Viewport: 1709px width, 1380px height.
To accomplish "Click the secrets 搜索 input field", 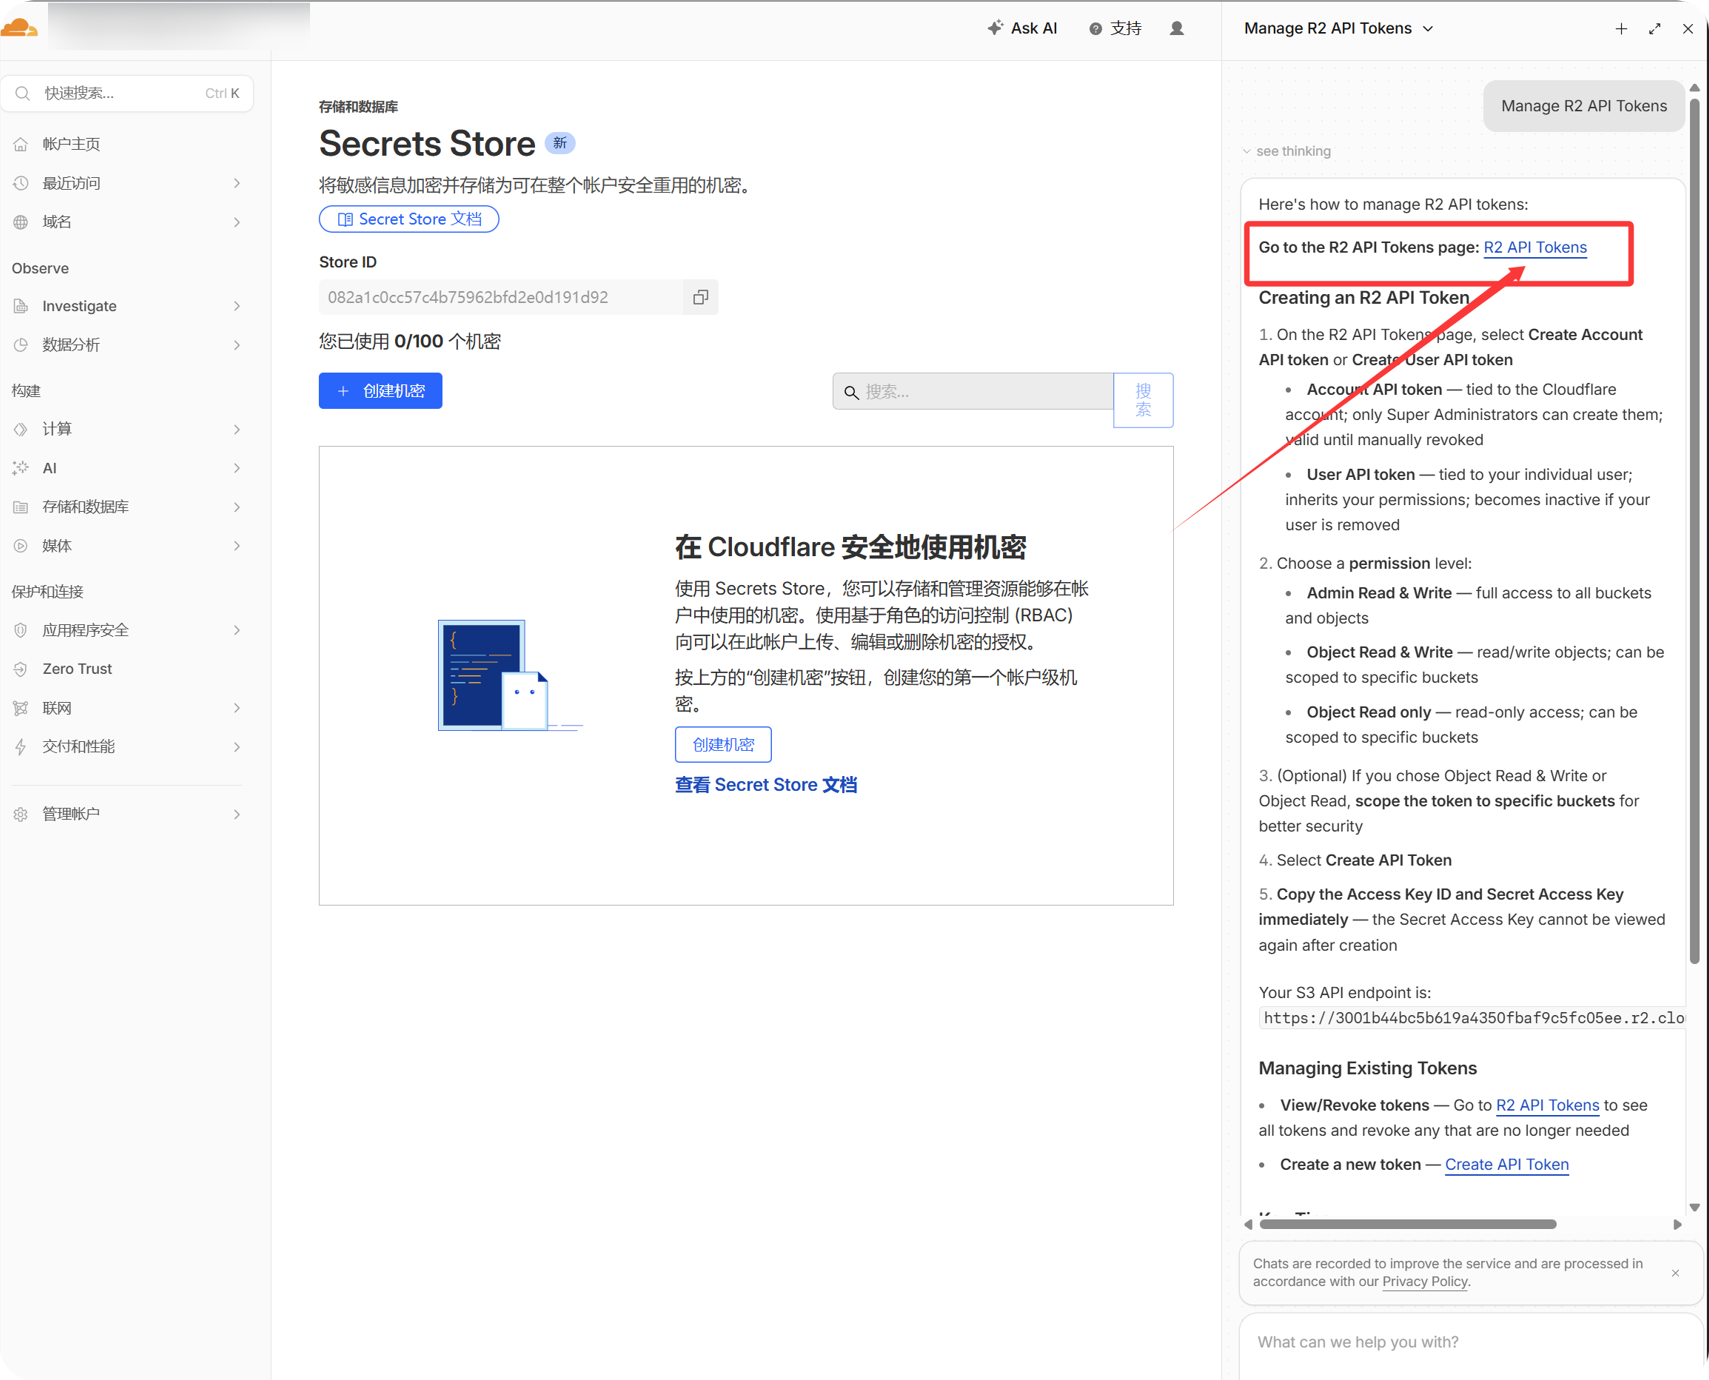I will 973,391.
